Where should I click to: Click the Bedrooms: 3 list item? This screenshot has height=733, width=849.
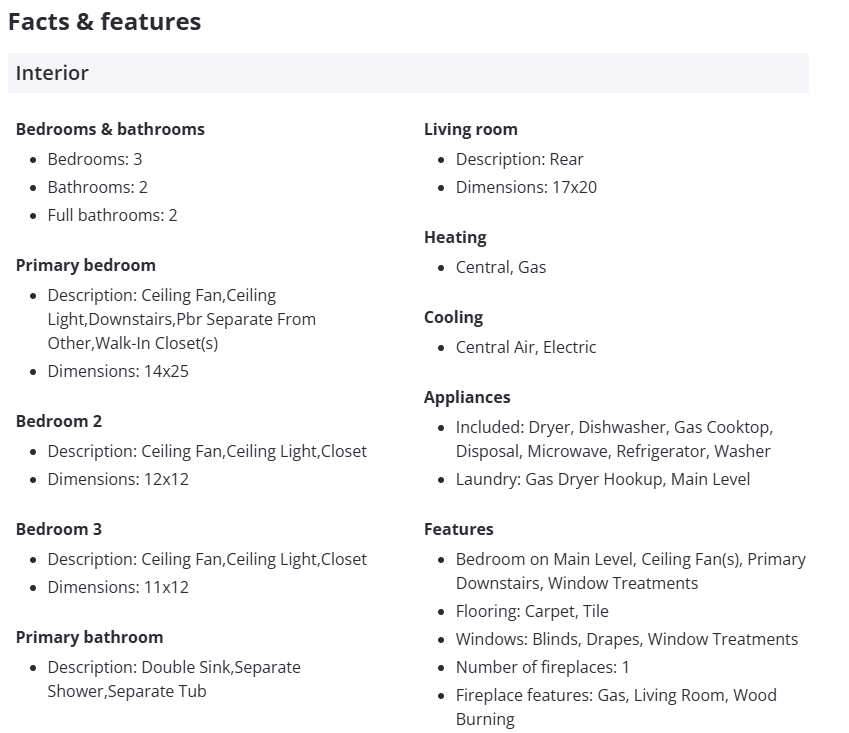click(x=95, y=159)
